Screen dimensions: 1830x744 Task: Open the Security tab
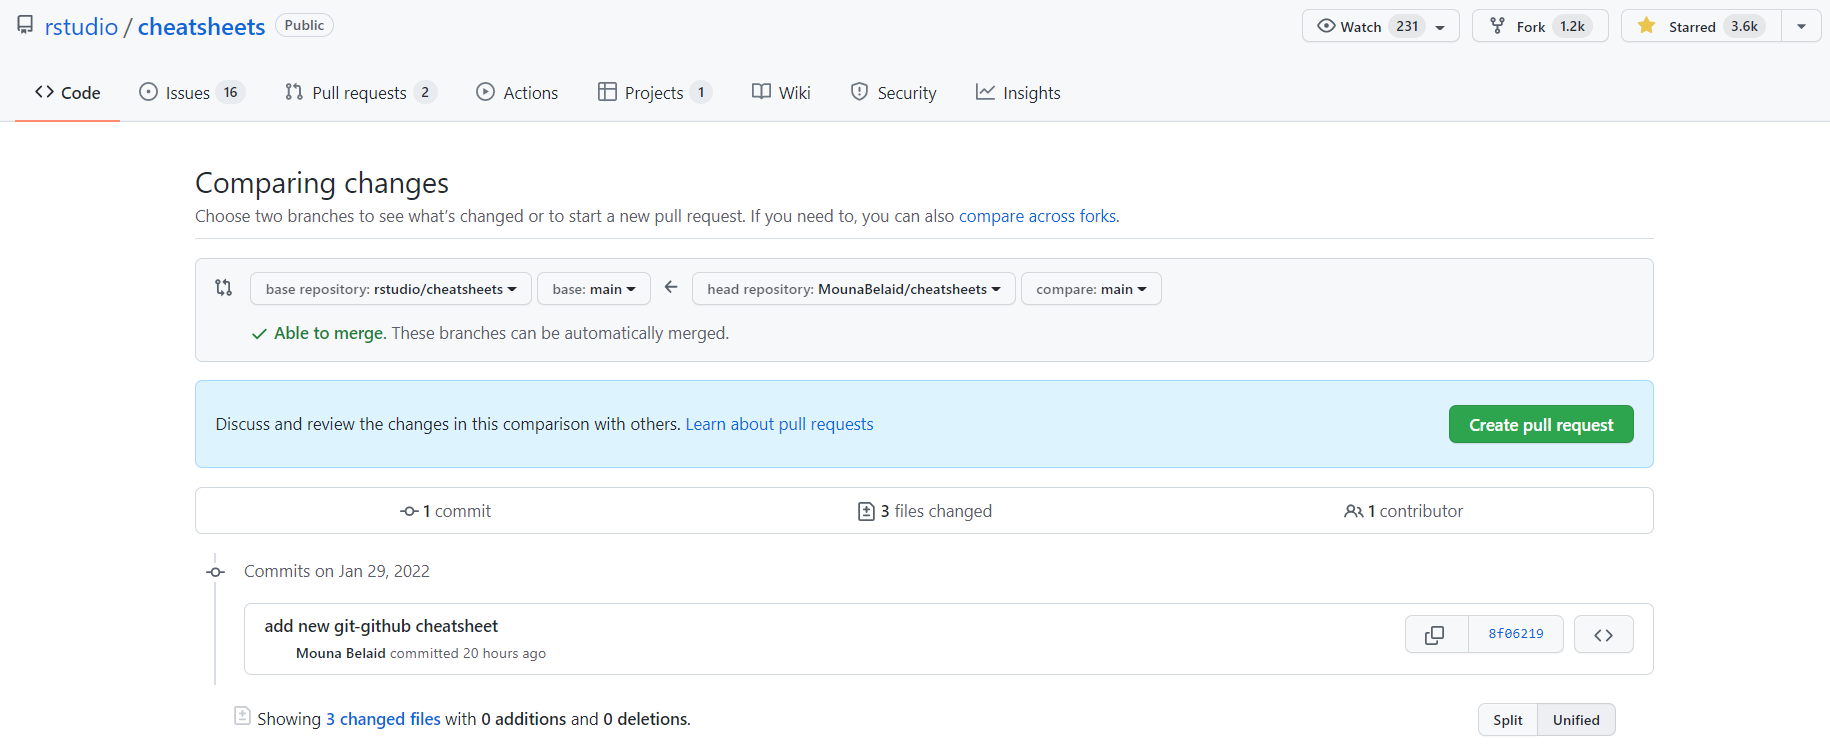(893, 92)
